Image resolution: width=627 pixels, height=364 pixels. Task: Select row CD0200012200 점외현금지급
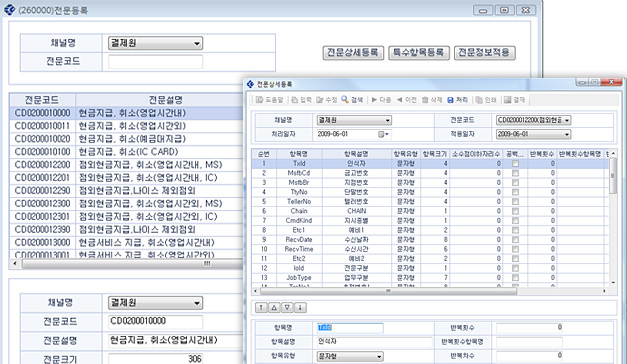[126, 165]
